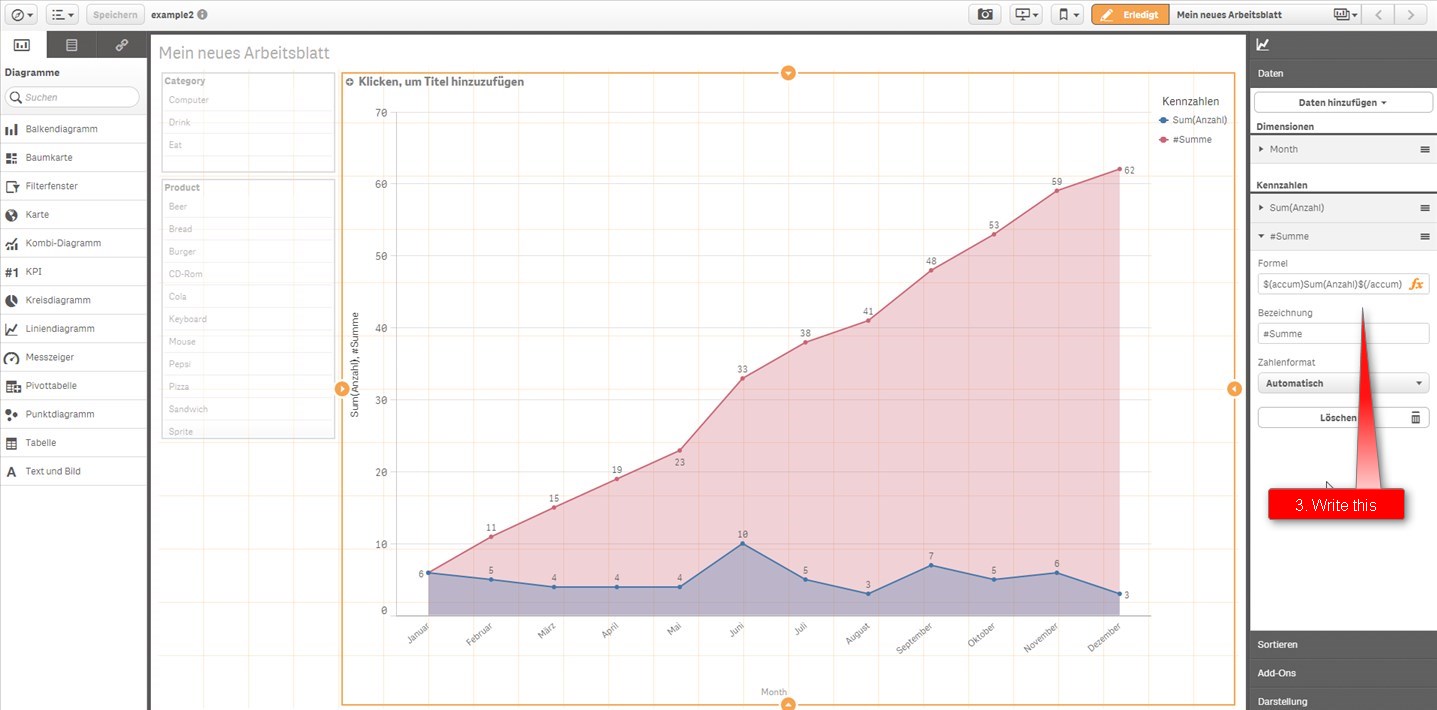This screenshot has height=710, width=1437.
Task: Focus the Suchen search field
Action: [72, 97]
